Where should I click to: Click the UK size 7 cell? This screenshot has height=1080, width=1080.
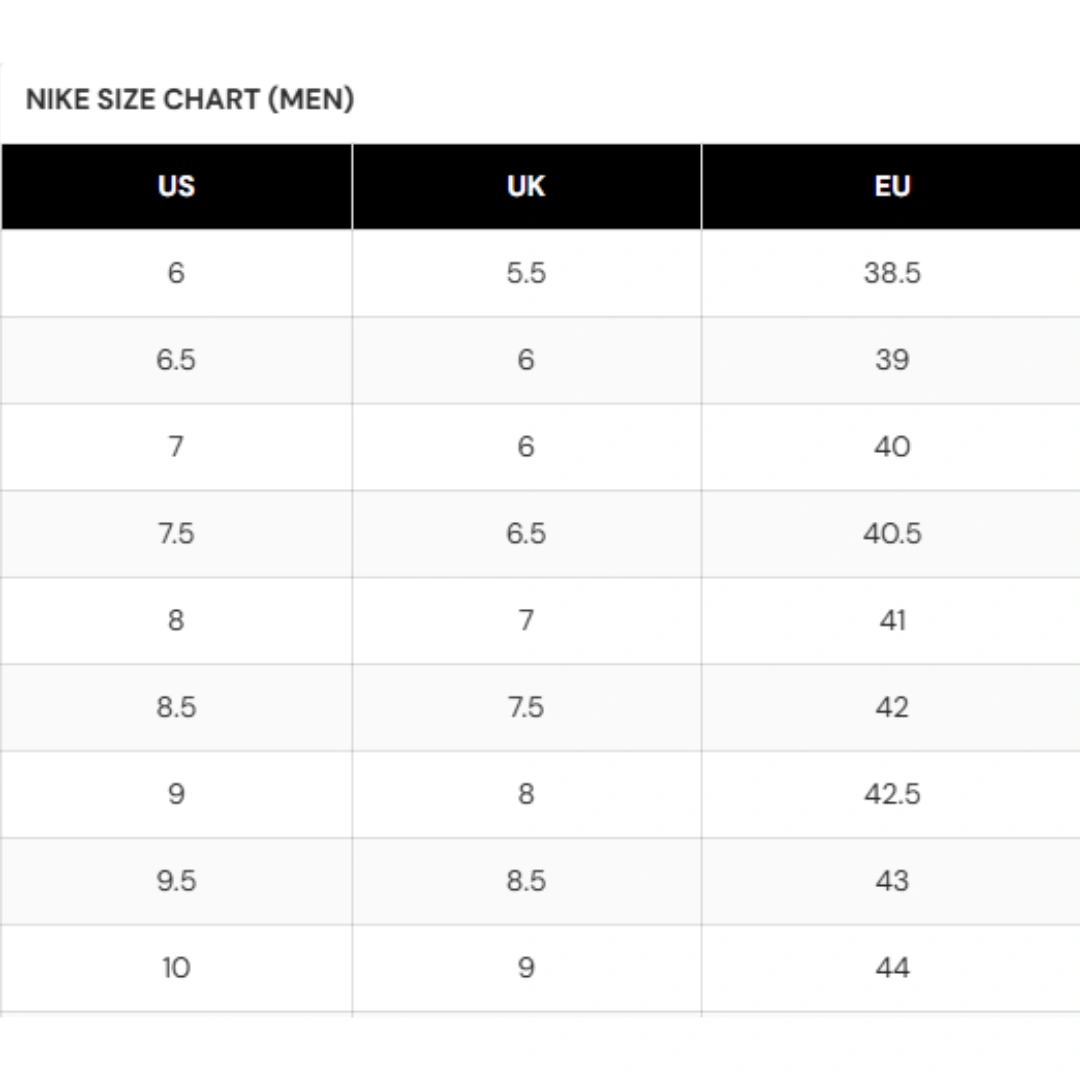(x=526, y=620)
